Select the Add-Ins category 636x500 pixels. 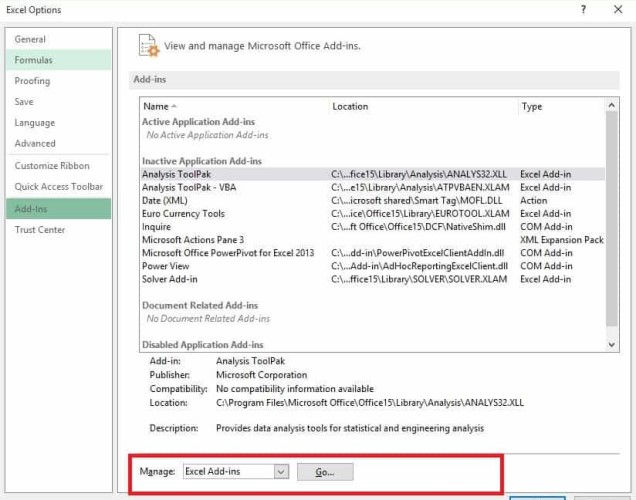pyautogui.click(x=58, y=209)
